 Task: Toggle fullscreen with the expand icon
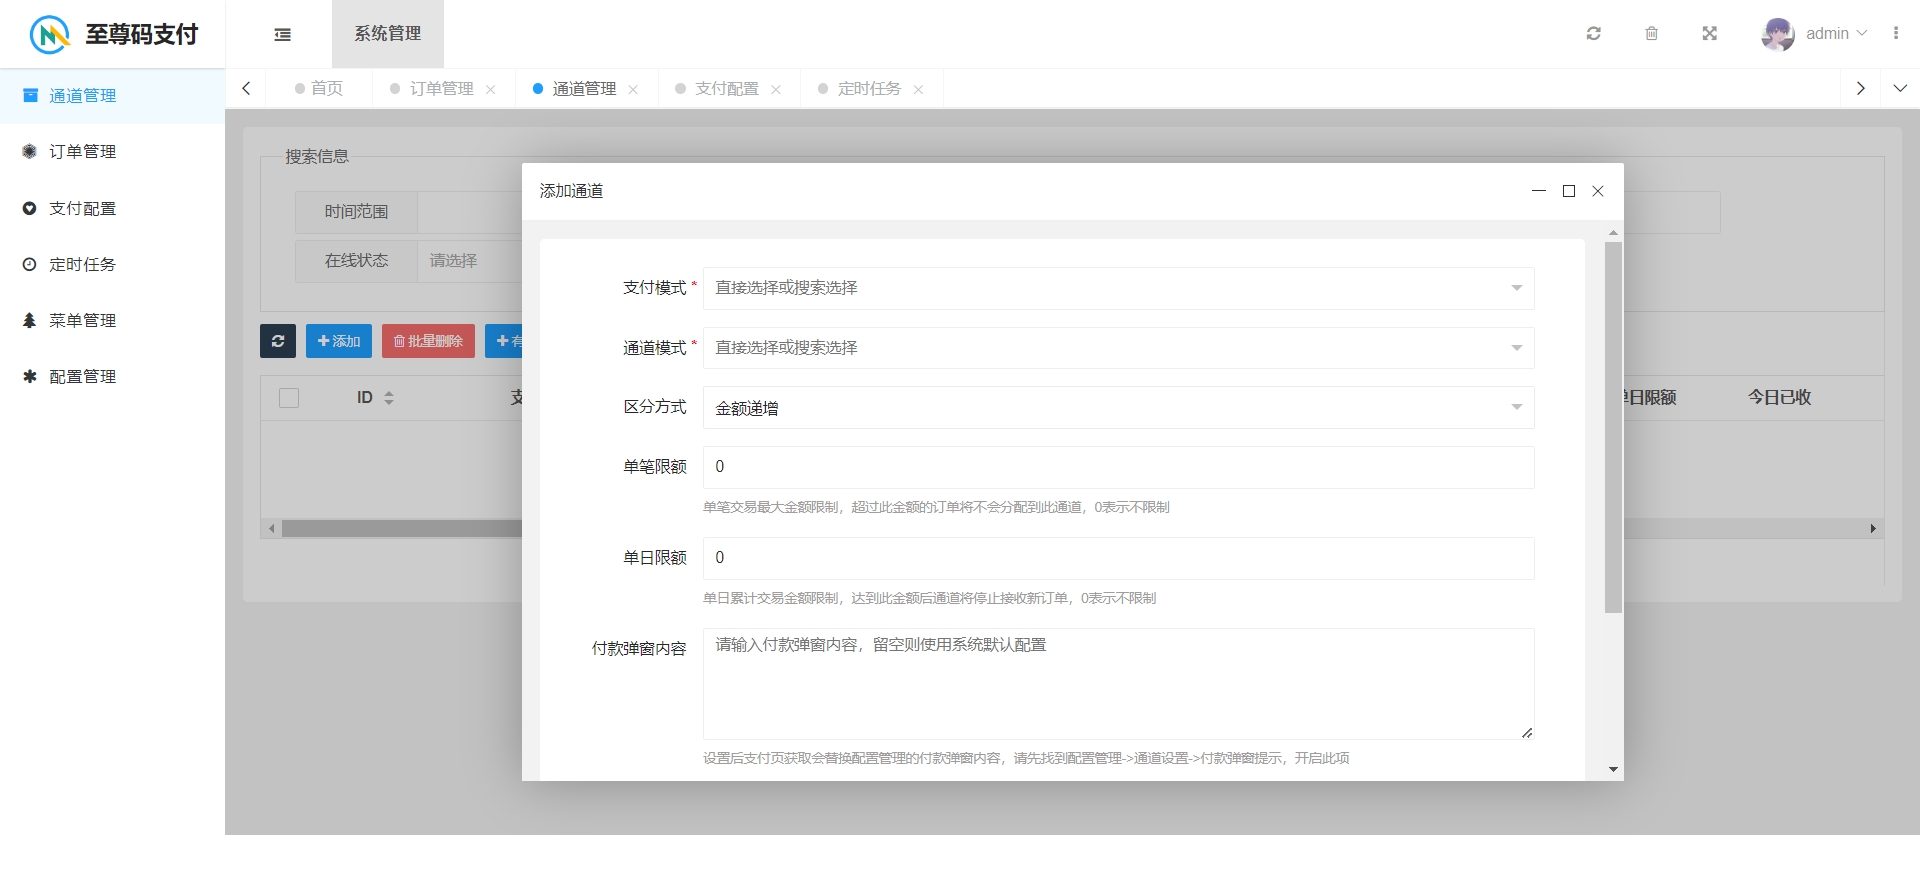pyautogui.click(x=1710, y=34)
